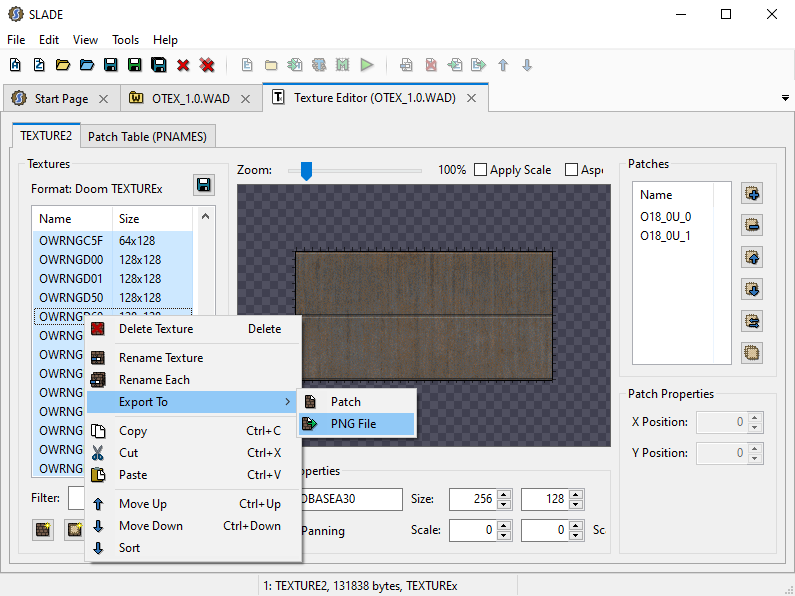Click the new texture icon below Filter

point(43,530)
